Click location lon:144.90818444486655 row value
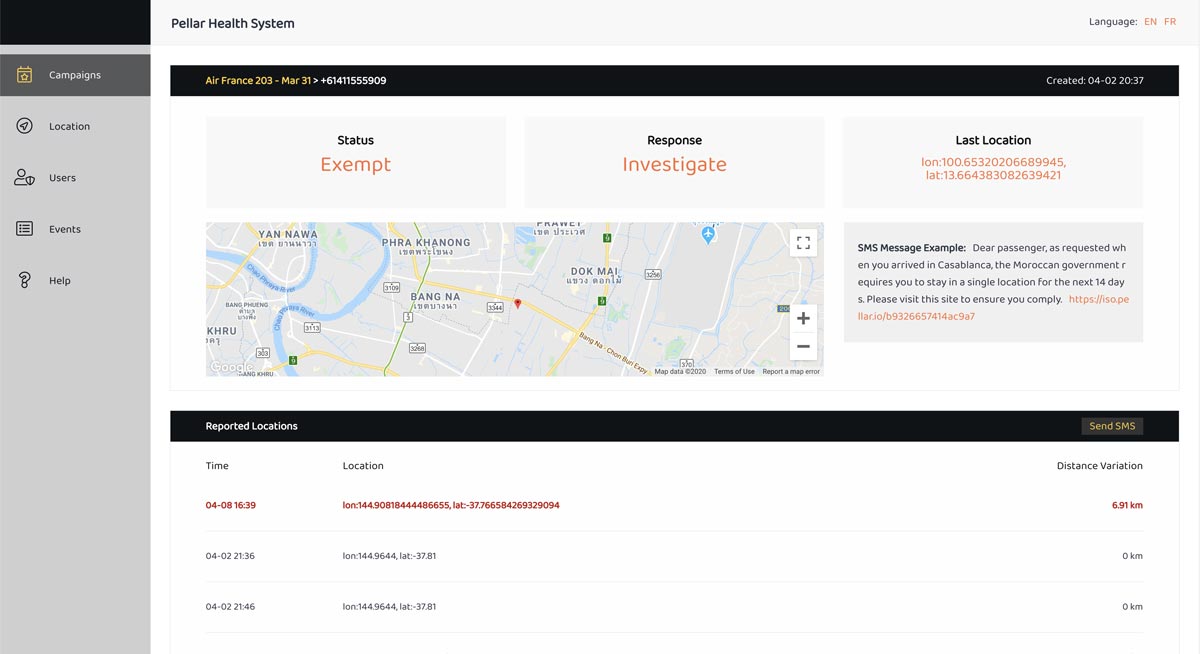 [x=451, y=506]
